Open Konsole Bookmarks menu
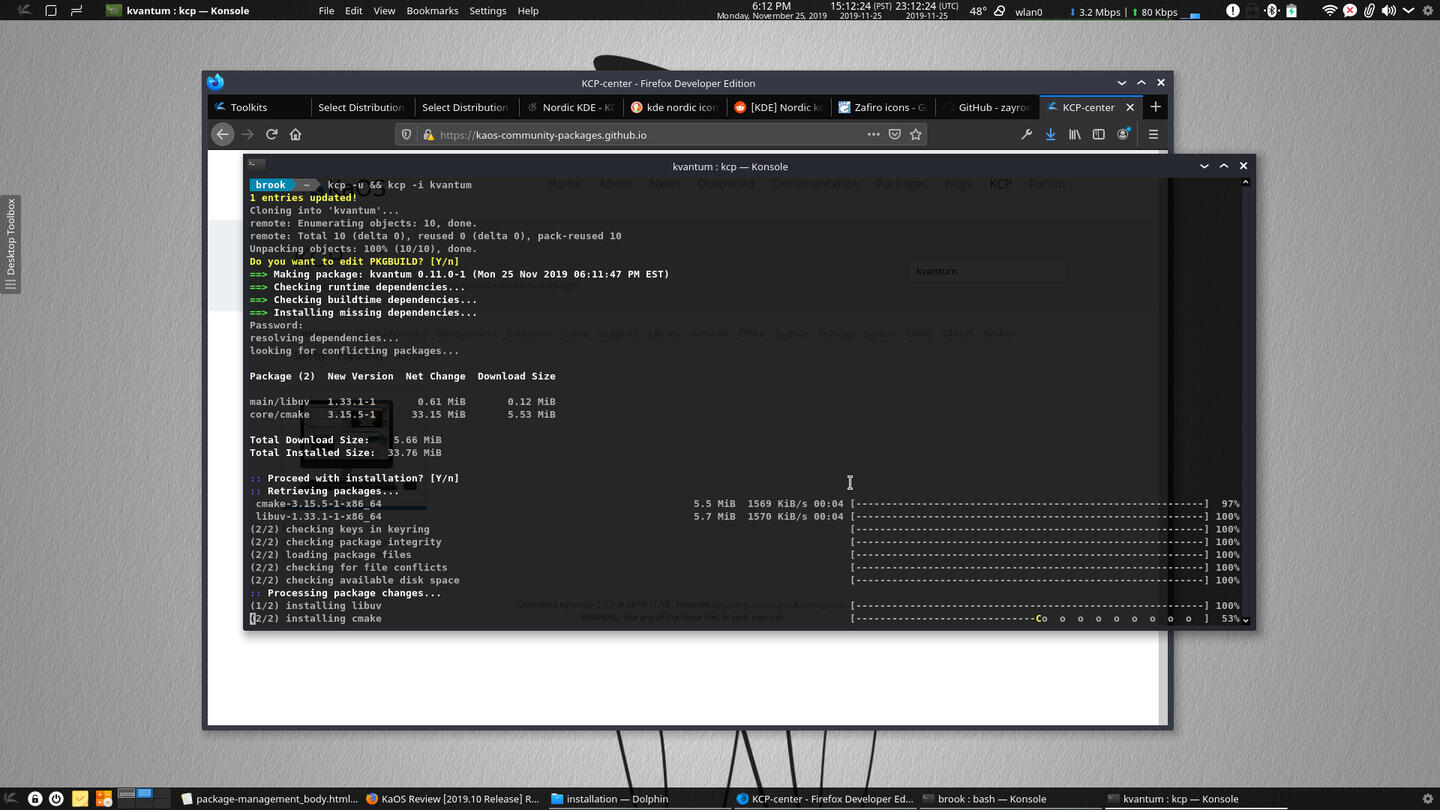1440x810 pixels. [432, 11]
